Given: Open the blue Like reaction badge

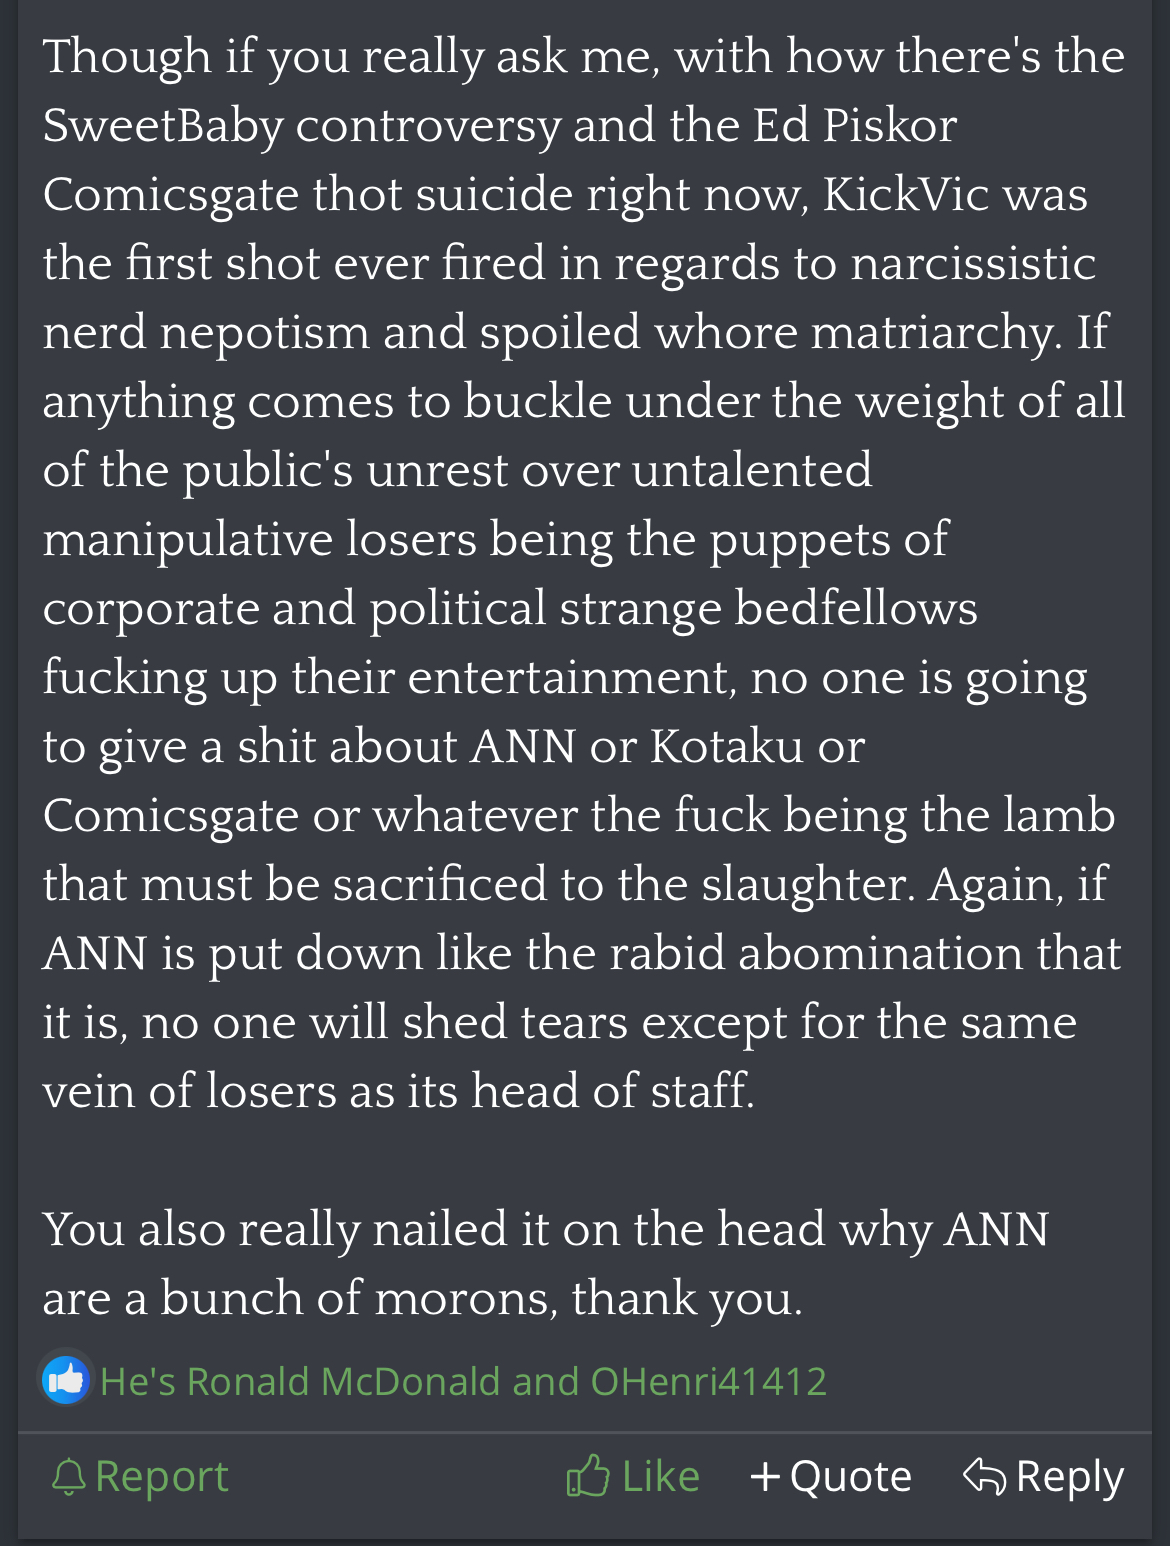Looking at the screenshot, I should [66, 1381].
